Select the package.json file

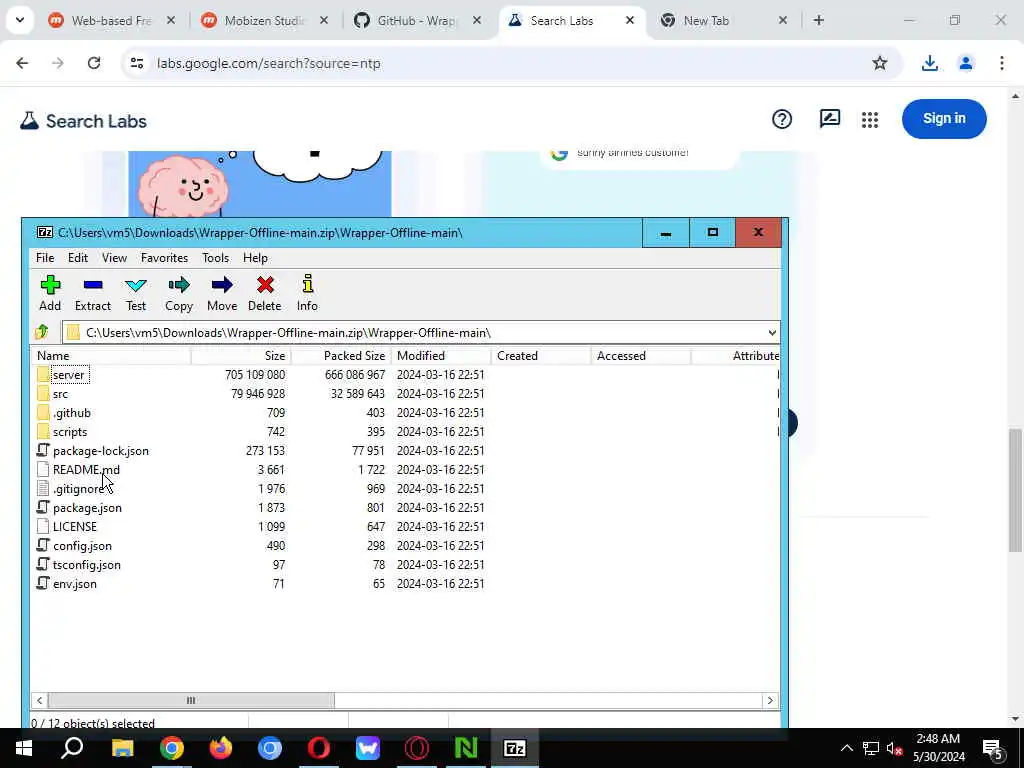click(x=87, y=507)
